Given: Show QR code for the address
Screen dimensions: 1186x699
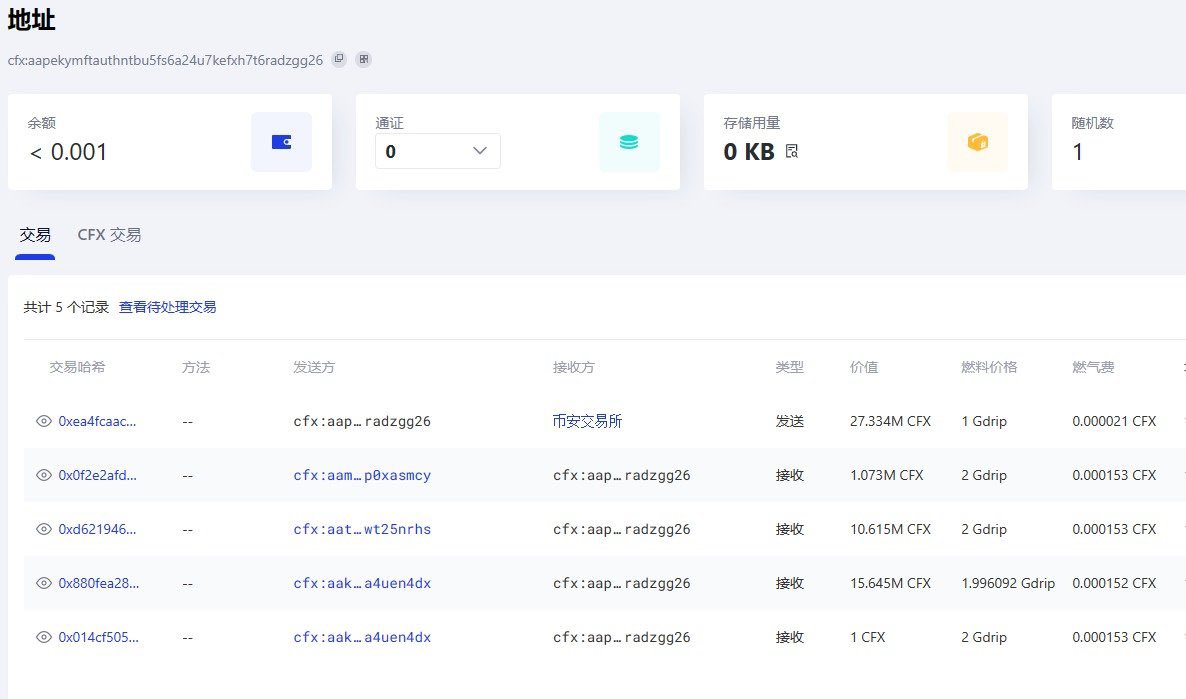Looking at the screenshot, I should 364,59.
